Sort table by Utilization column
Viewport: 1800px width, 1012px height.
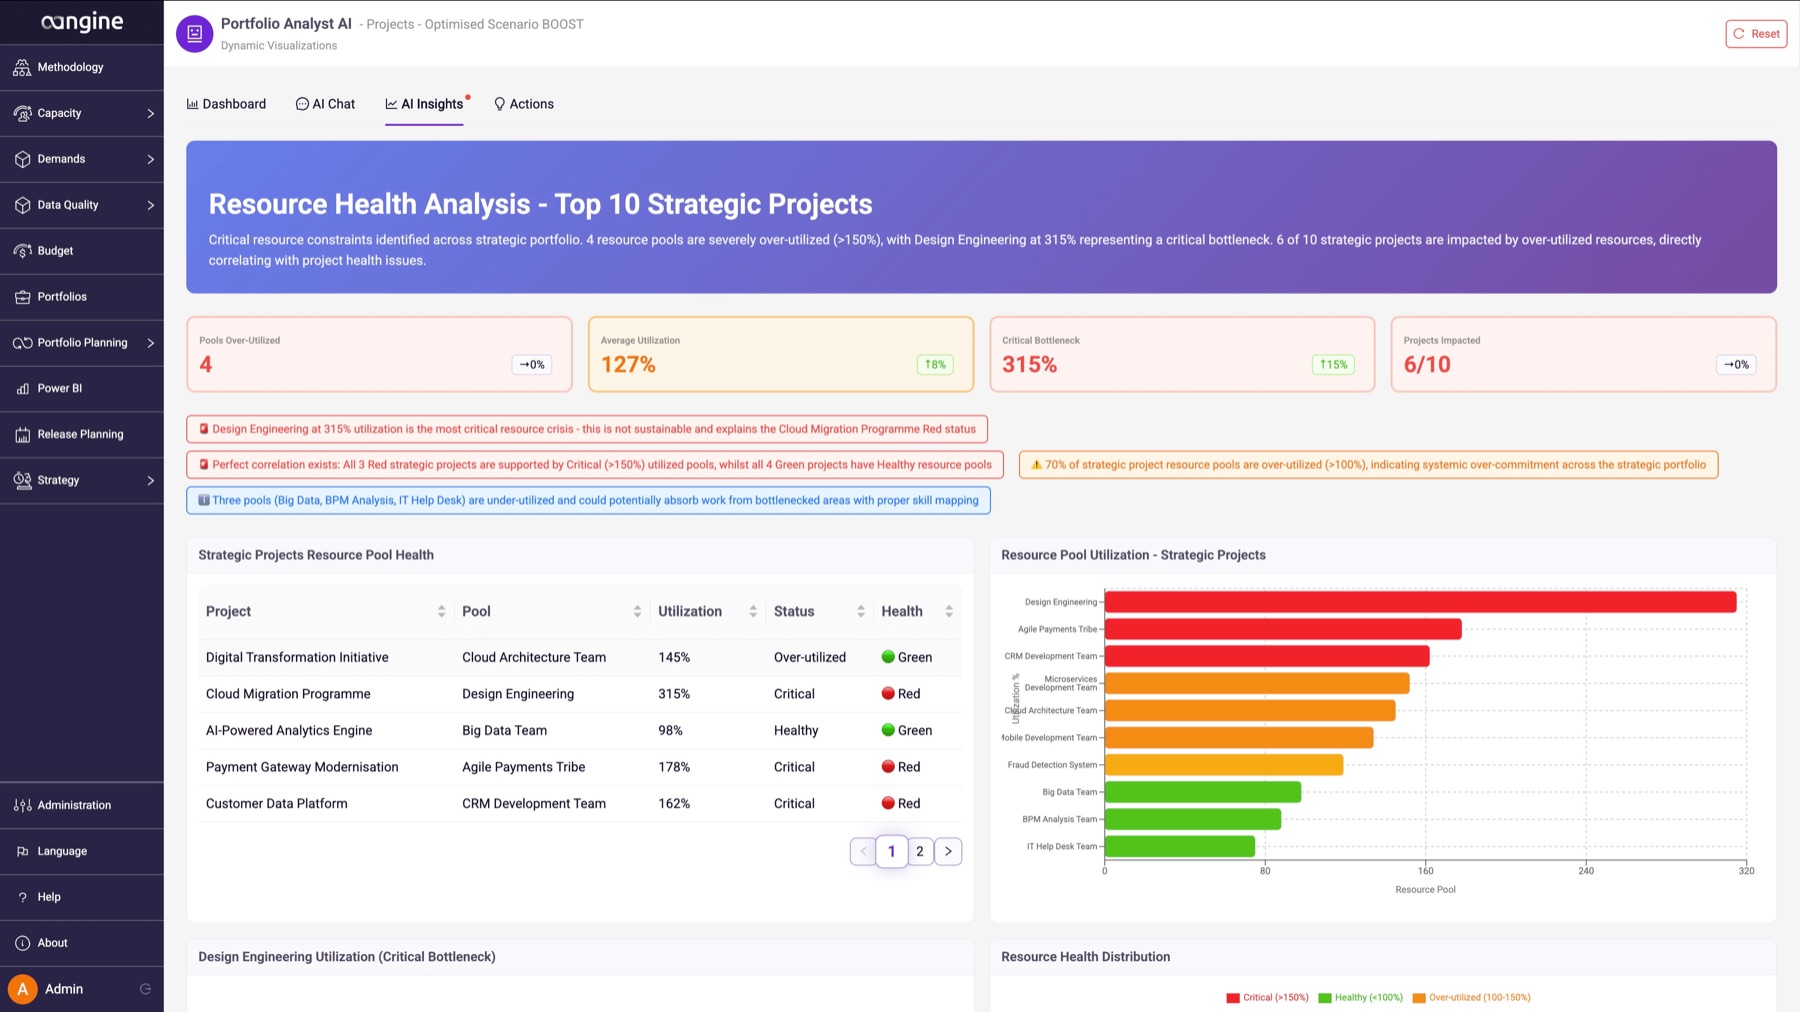click(x=753, y=611)
